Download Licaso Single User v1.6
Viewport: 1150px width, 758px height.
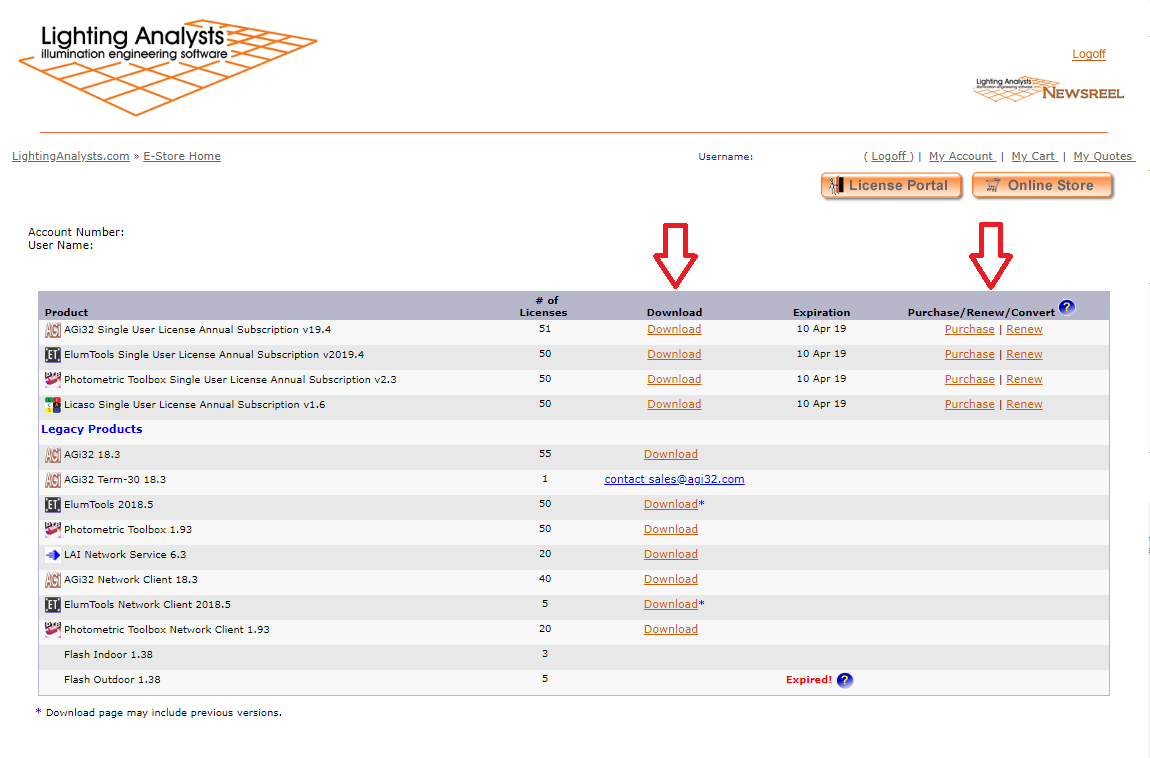pos(674,405)
